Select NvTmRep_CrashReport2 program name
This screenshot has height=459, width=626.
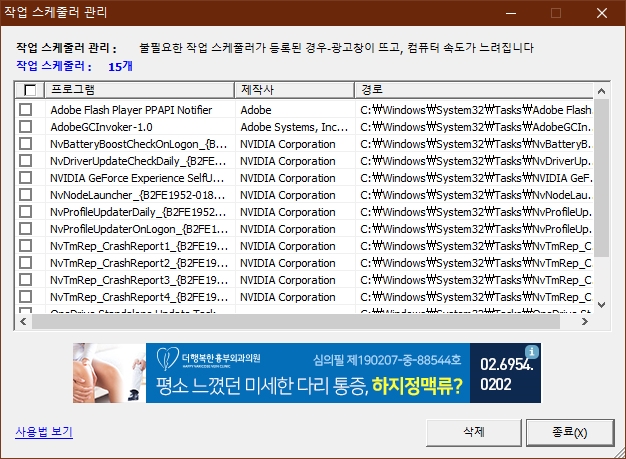coord(139,263)
